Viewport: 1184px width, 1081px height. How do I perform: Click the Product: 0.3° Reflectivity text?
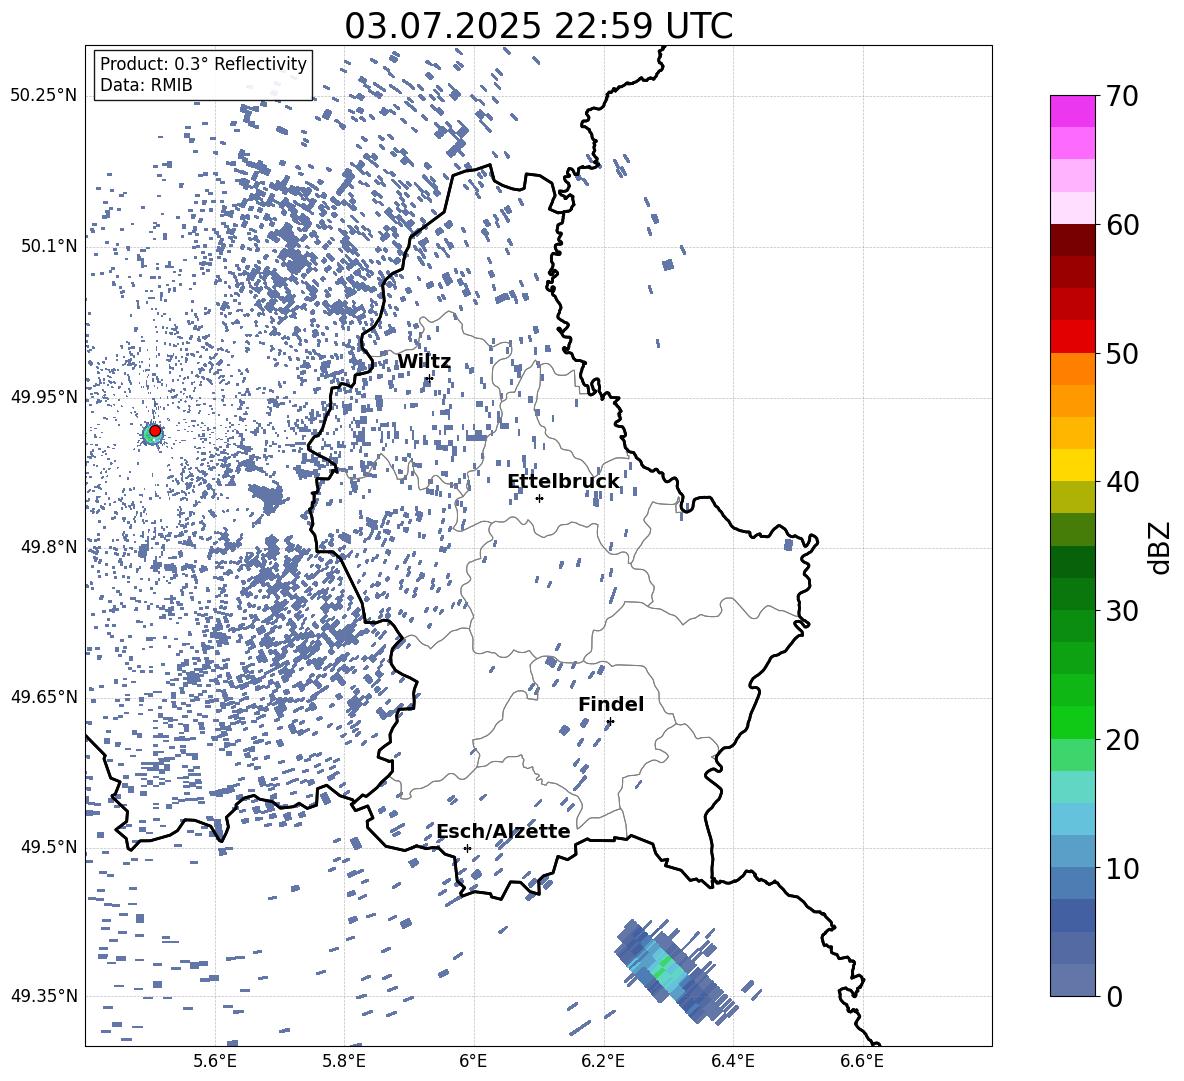click(203, 64)
